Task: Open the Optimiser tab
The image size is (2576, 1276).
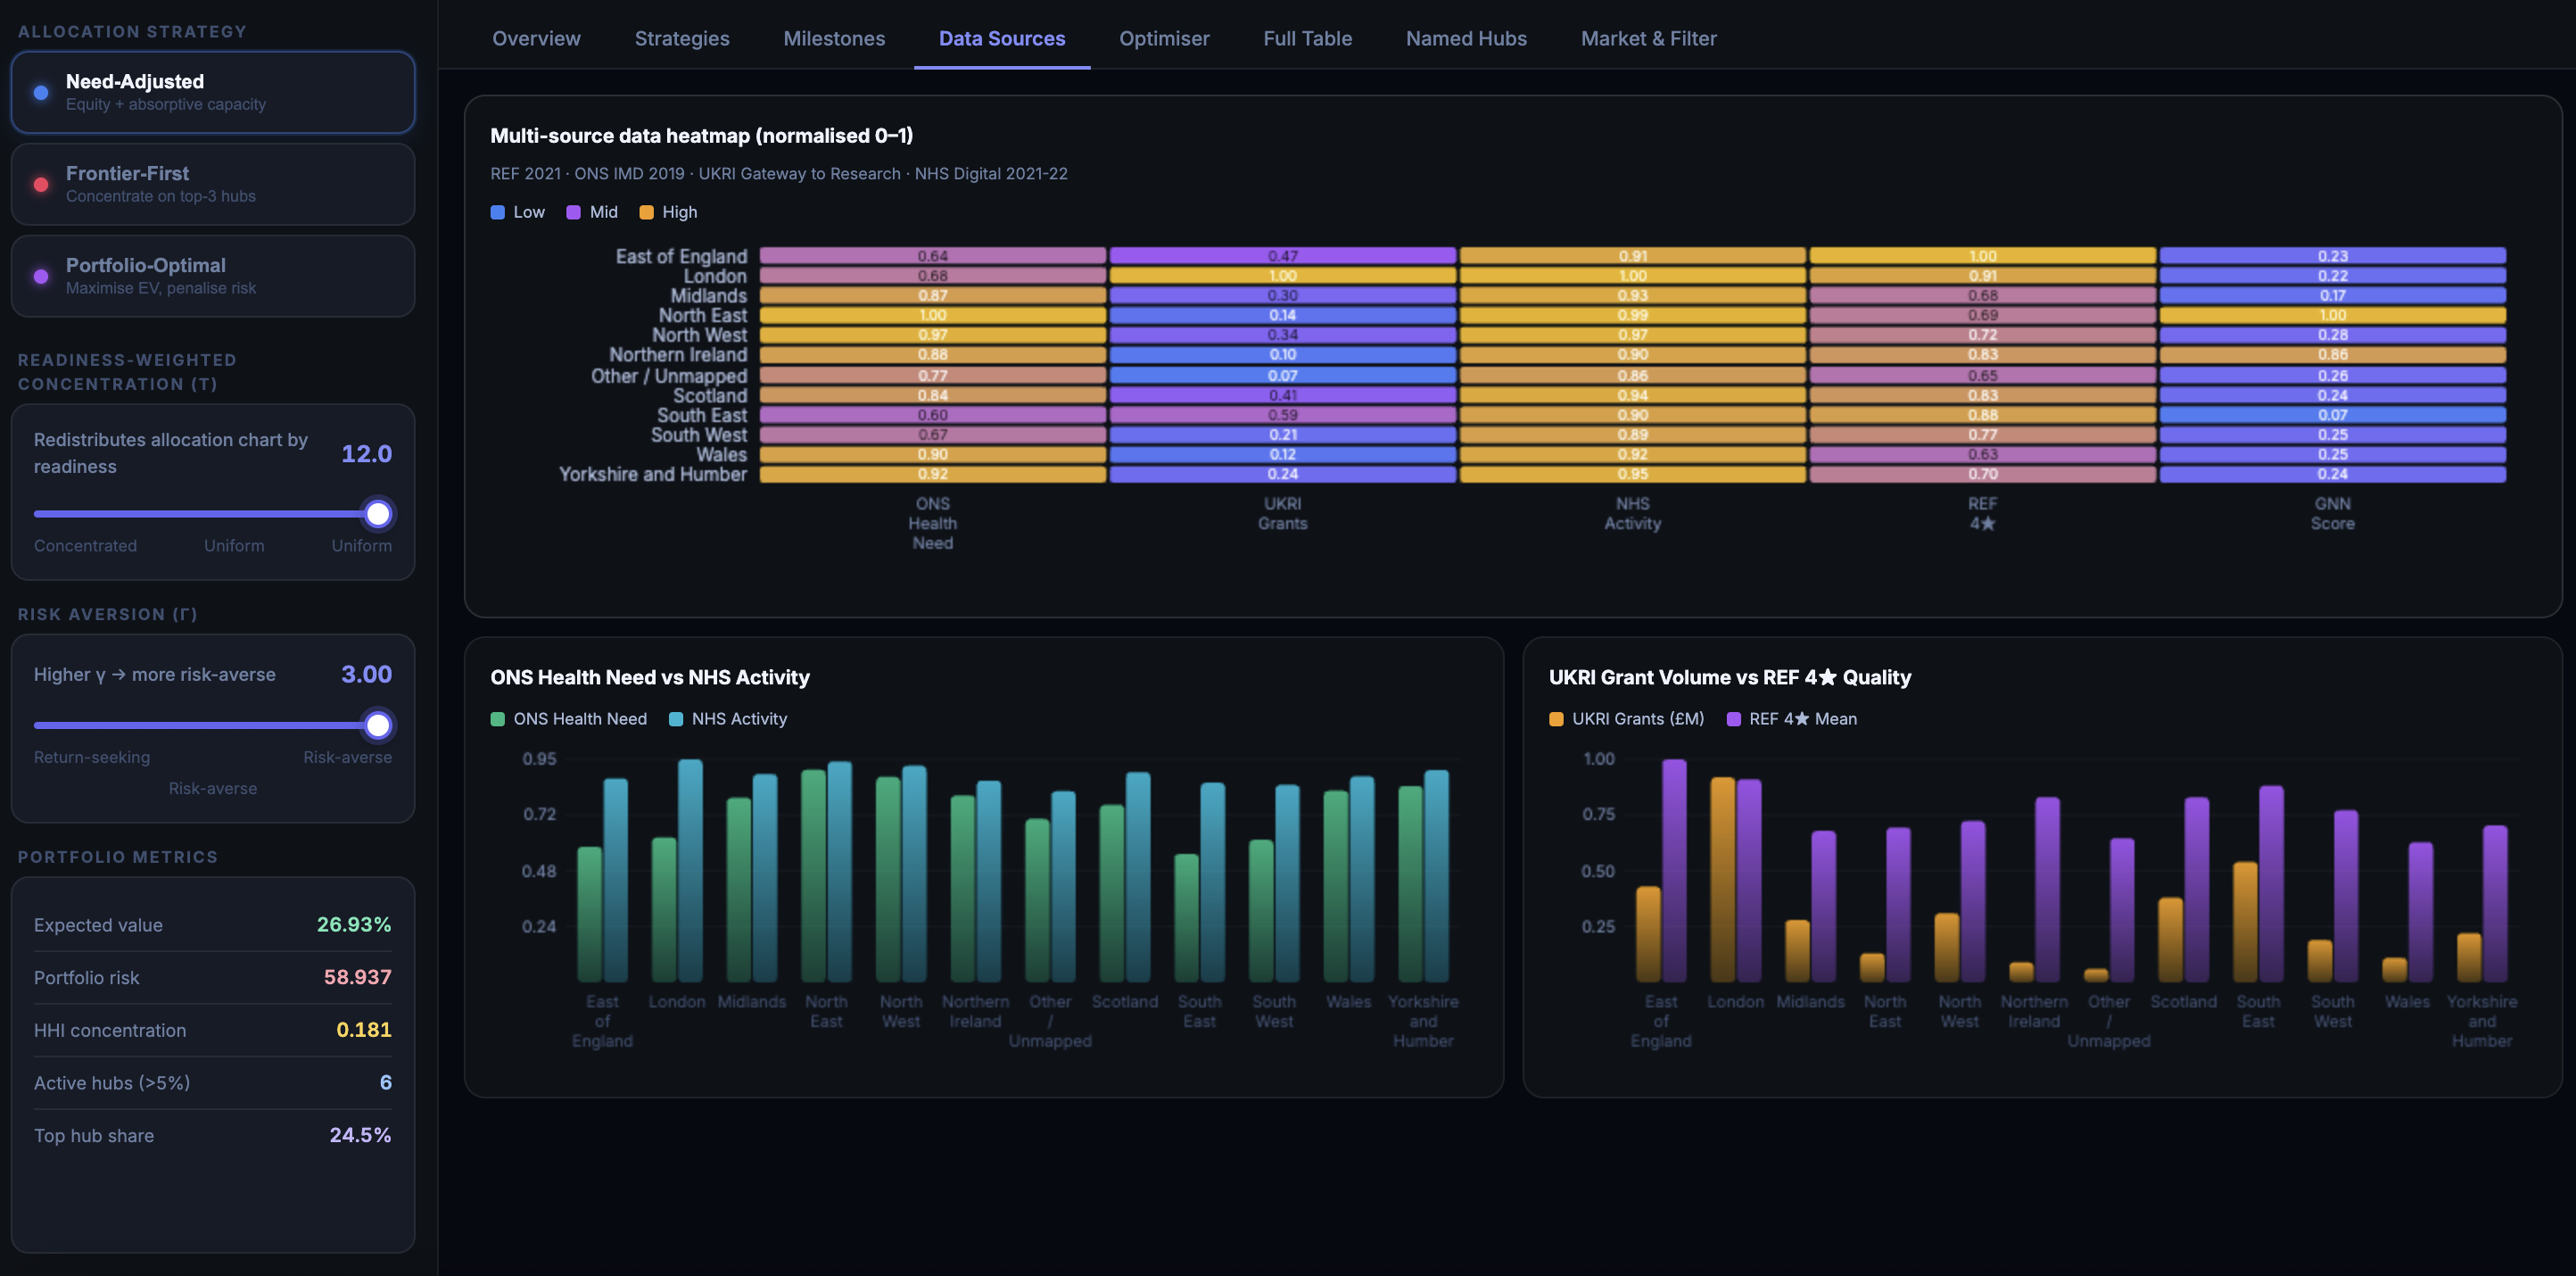Action: [x=1164, y=38]
